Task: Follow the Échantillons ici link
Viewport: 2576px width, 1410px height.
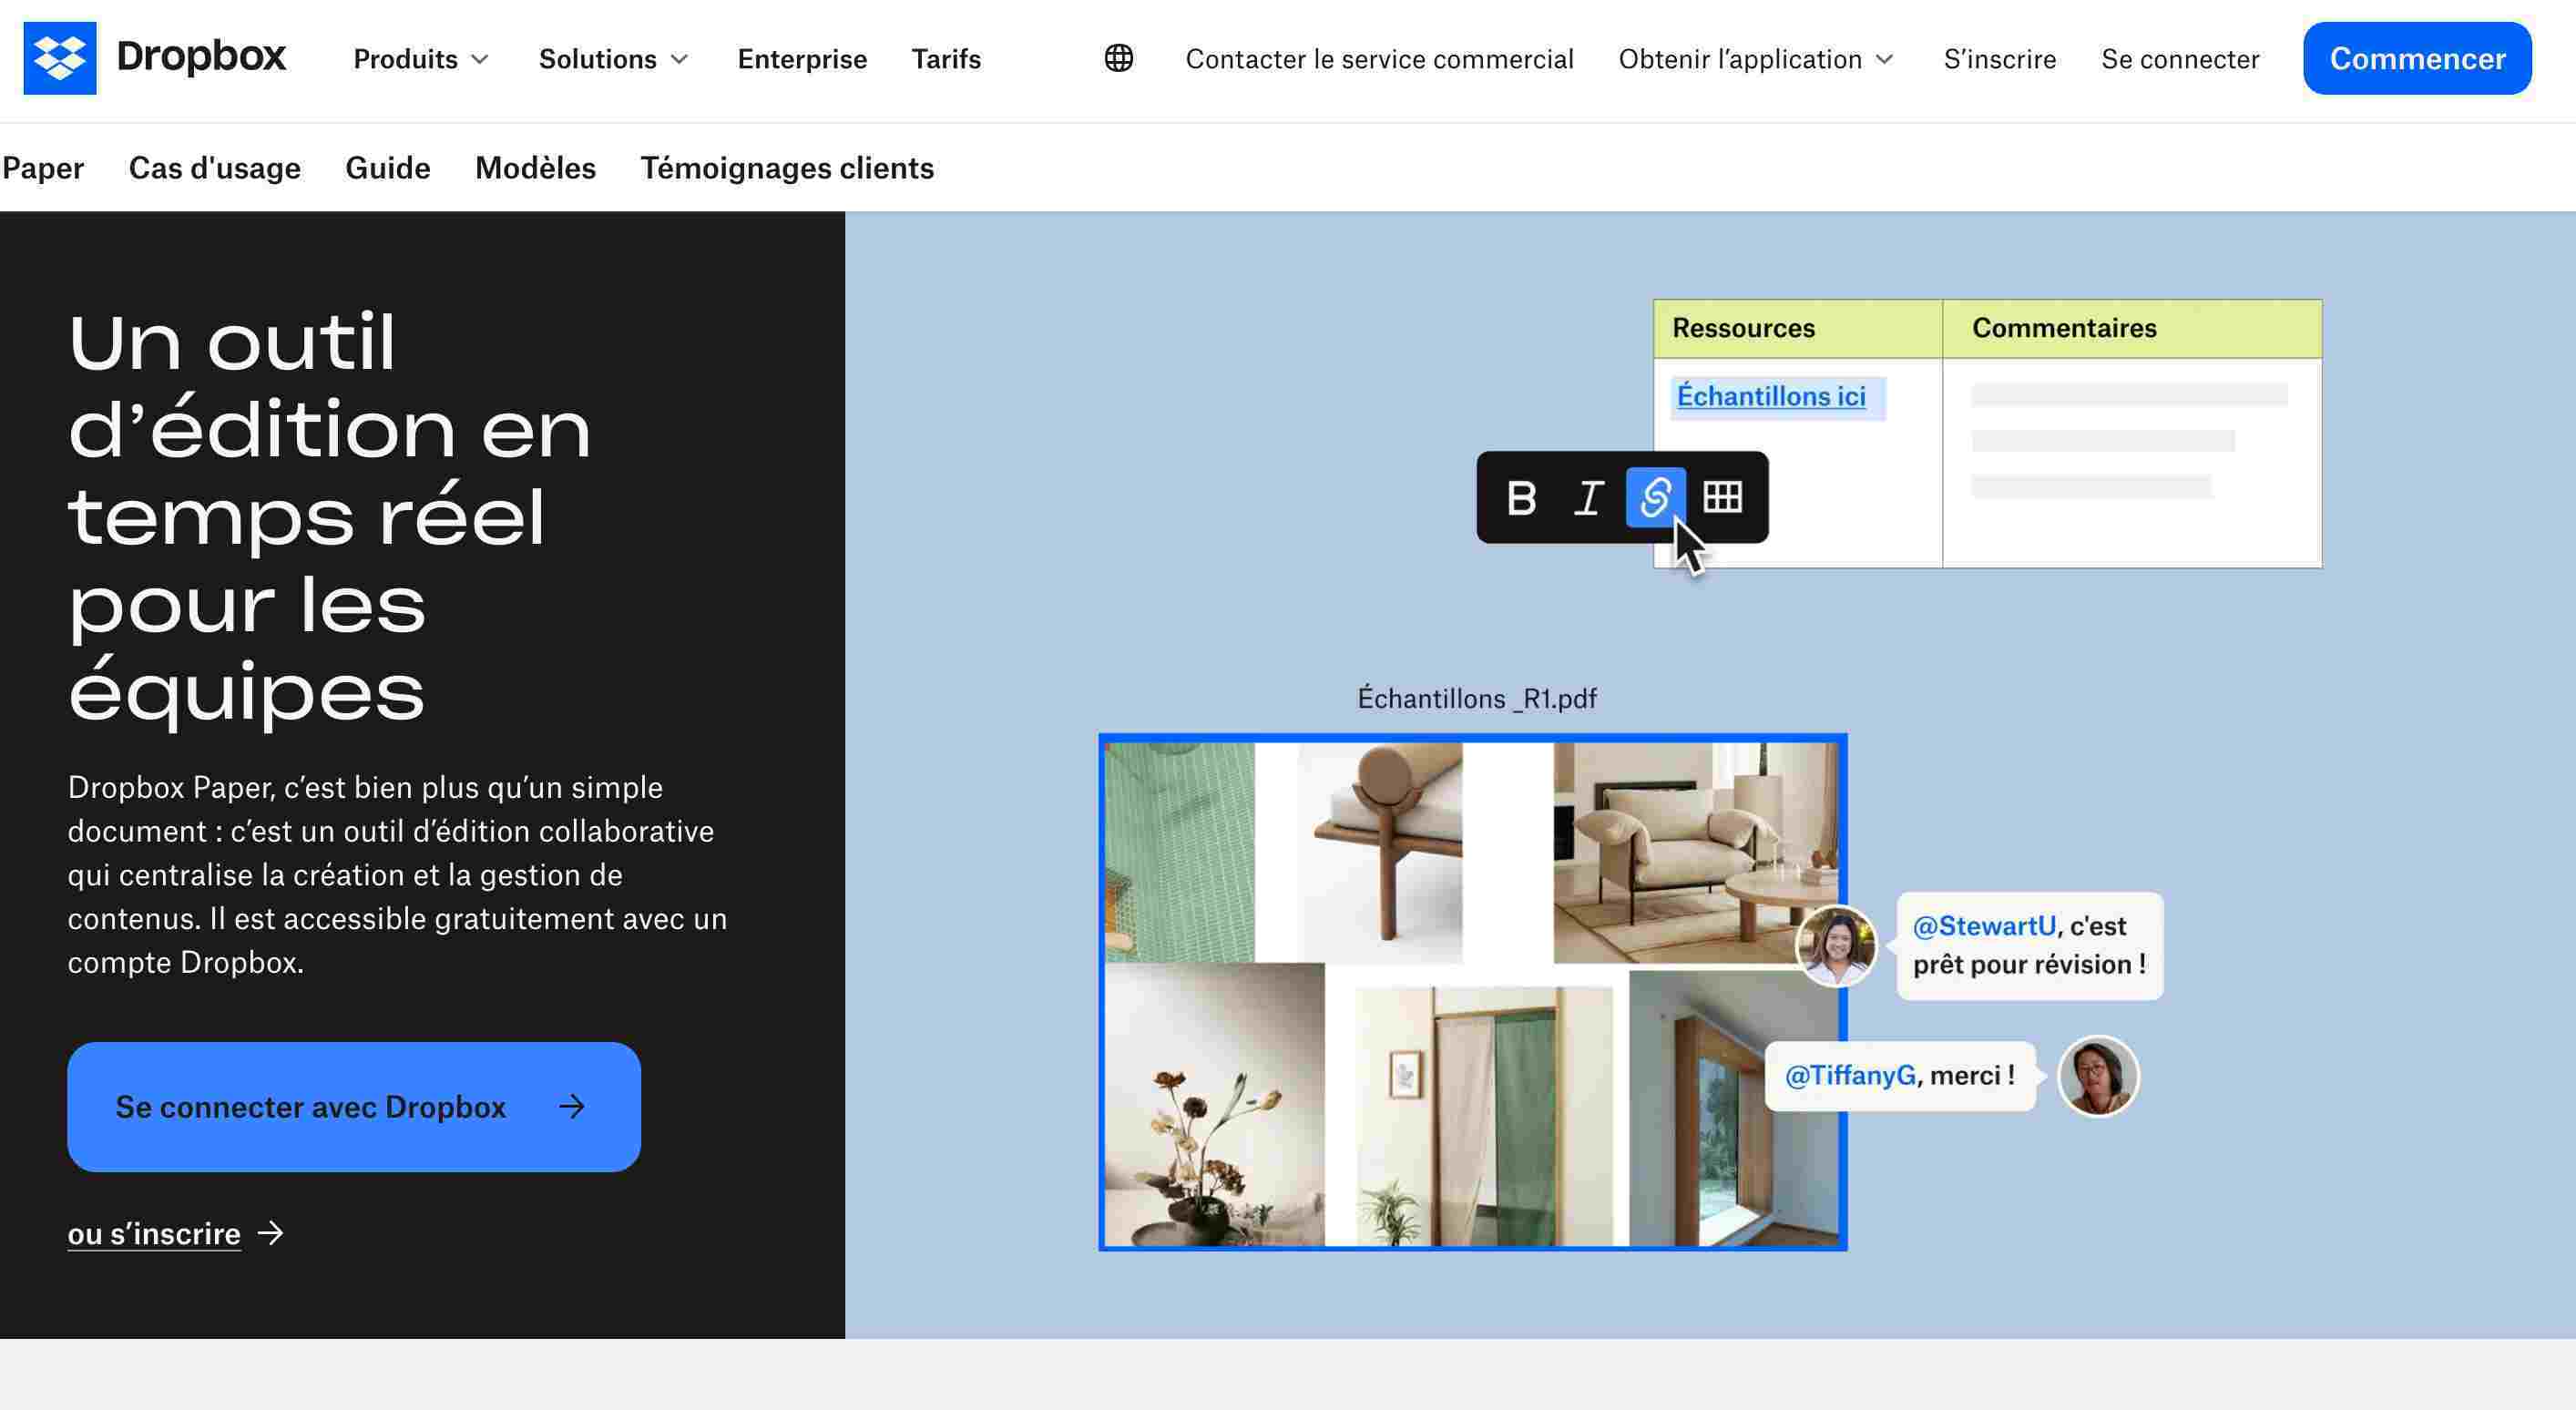Action: [x=1771, y=396]
